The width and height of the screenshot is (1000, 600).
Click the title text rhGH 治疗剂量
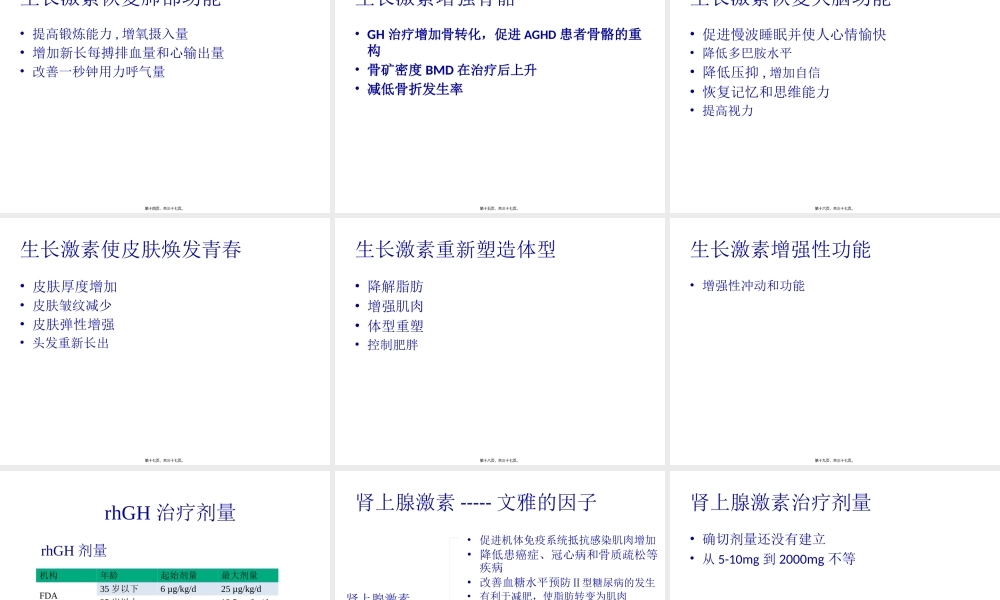pyautogui.click(x=169, y=512)
